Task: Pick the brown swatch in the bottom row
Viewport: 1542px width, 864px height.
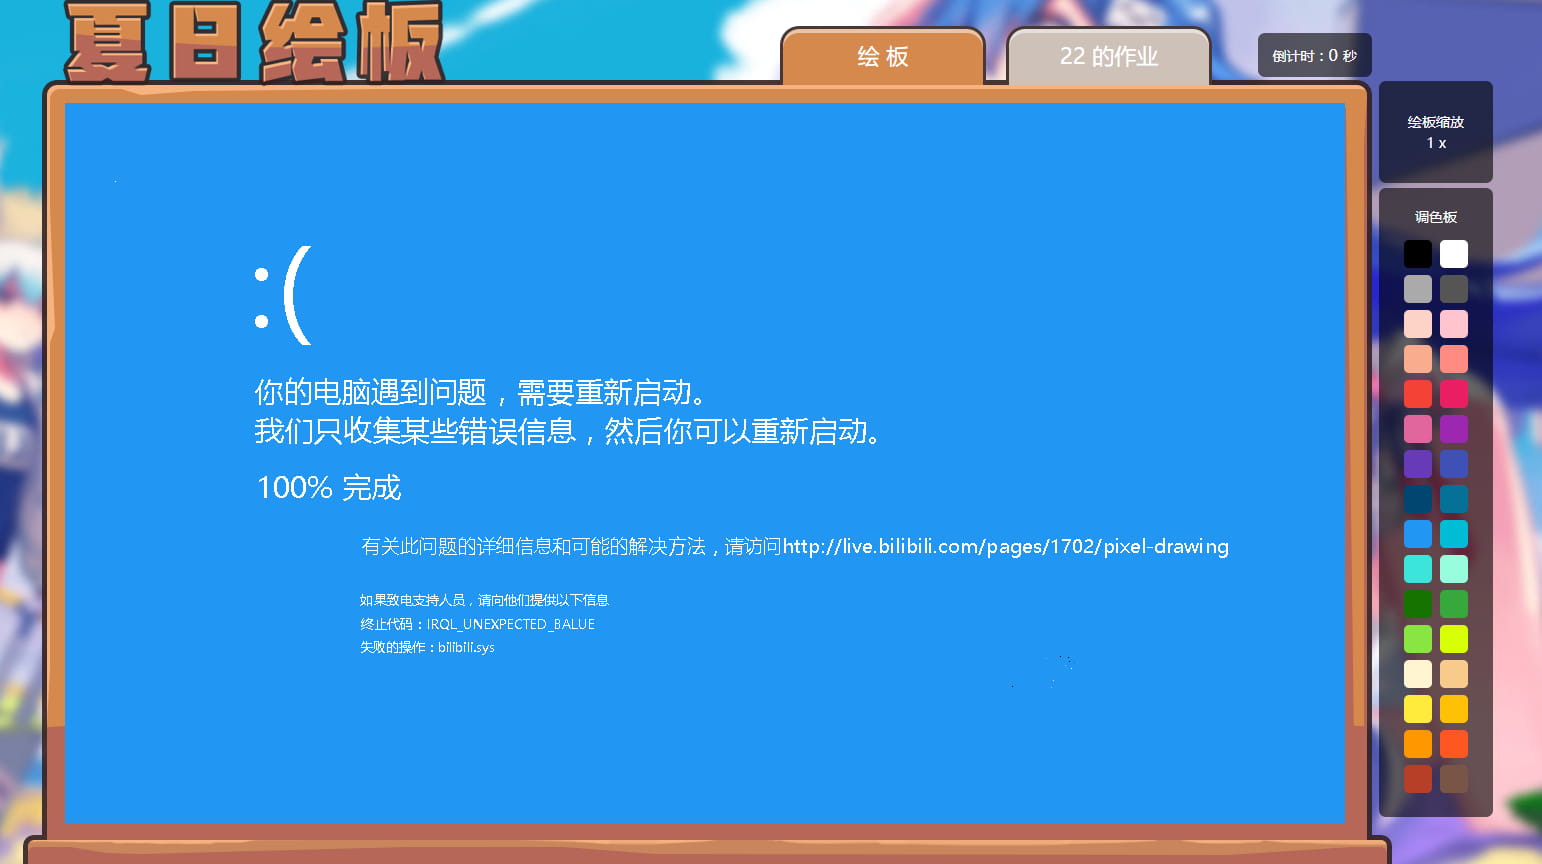Action: click(x=1454, y=779)
